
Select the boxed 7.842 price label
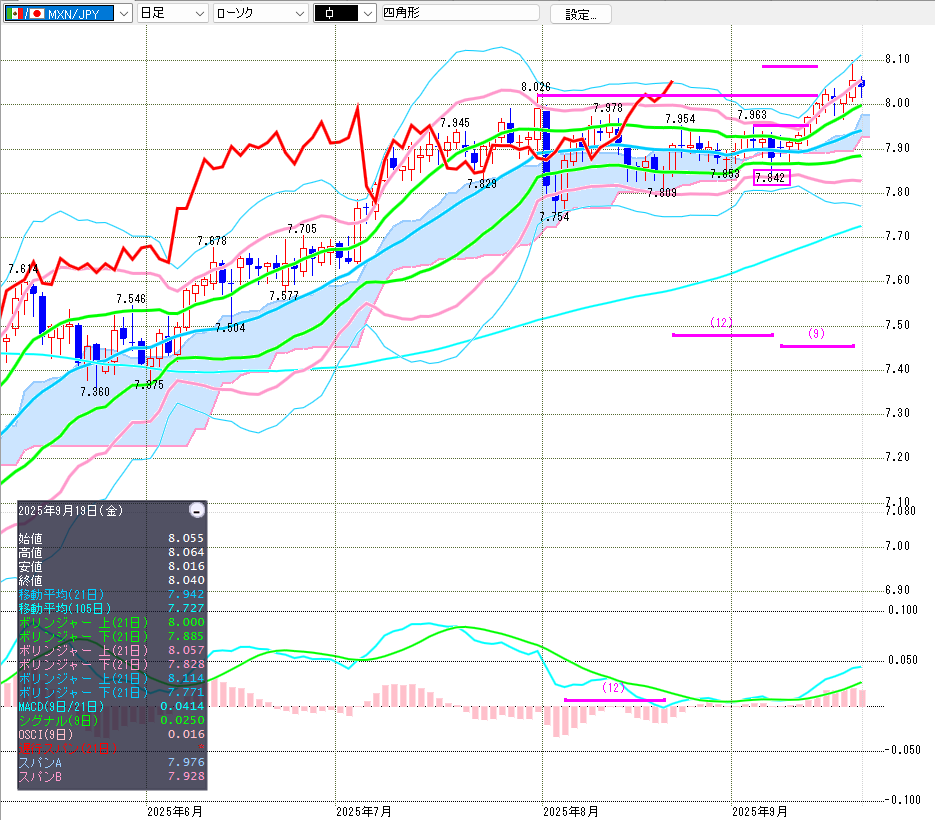(x=771, y=178)
